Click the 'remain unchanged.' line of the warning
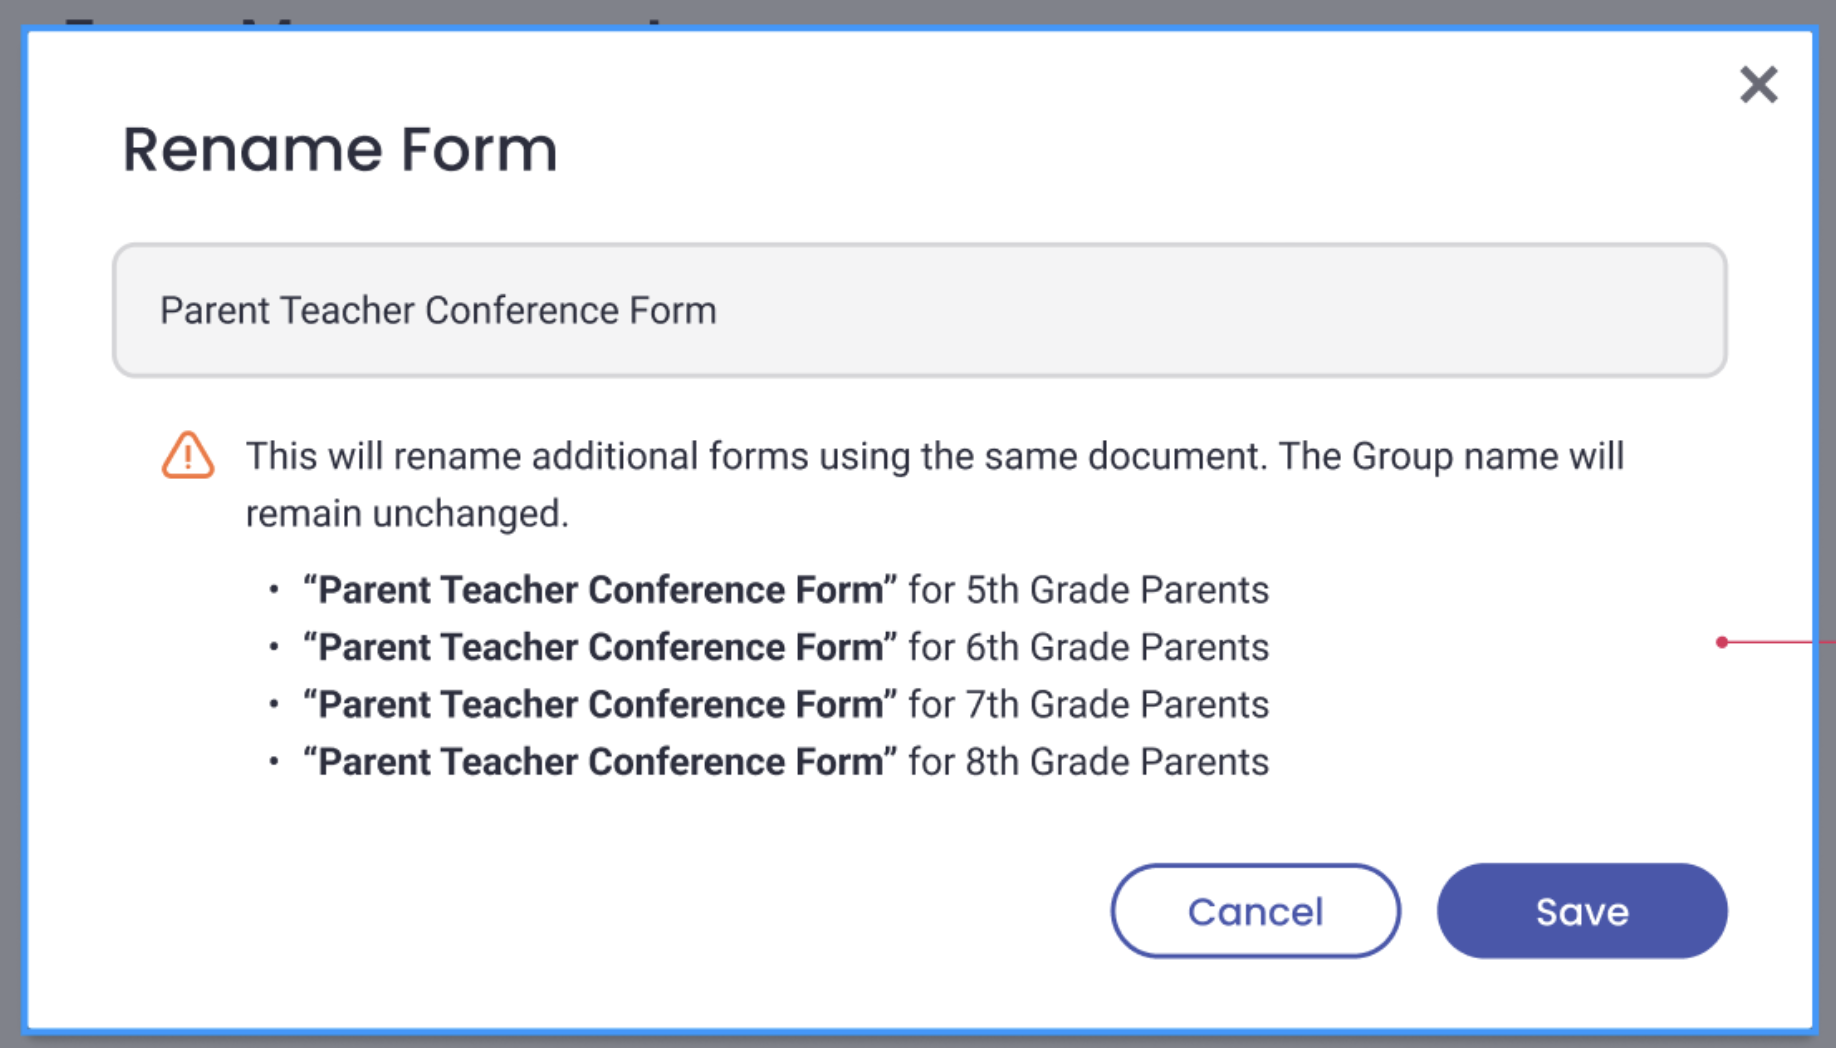The image size is (1836, 1048). tap(407, 514)
